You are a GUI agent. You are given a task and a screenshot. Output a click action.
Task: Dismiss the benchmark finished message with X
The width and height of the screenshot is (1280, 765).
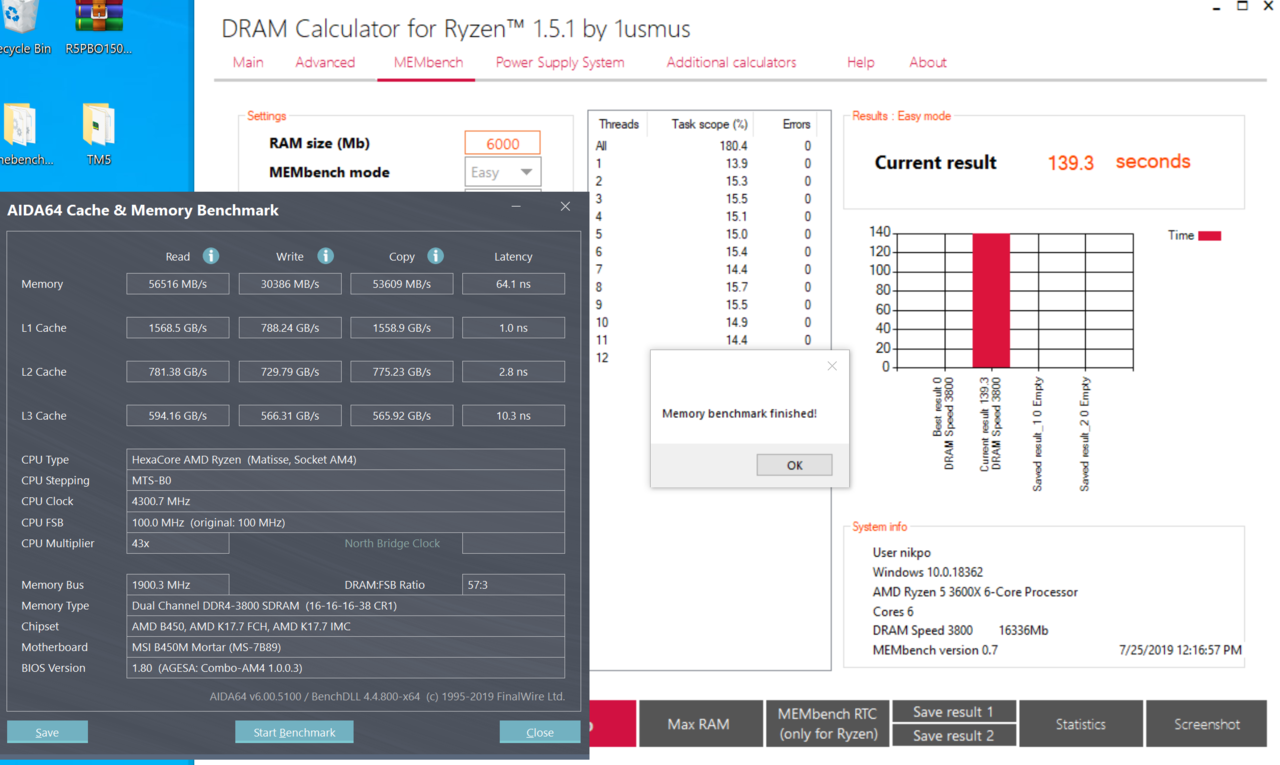pos(832,366)
